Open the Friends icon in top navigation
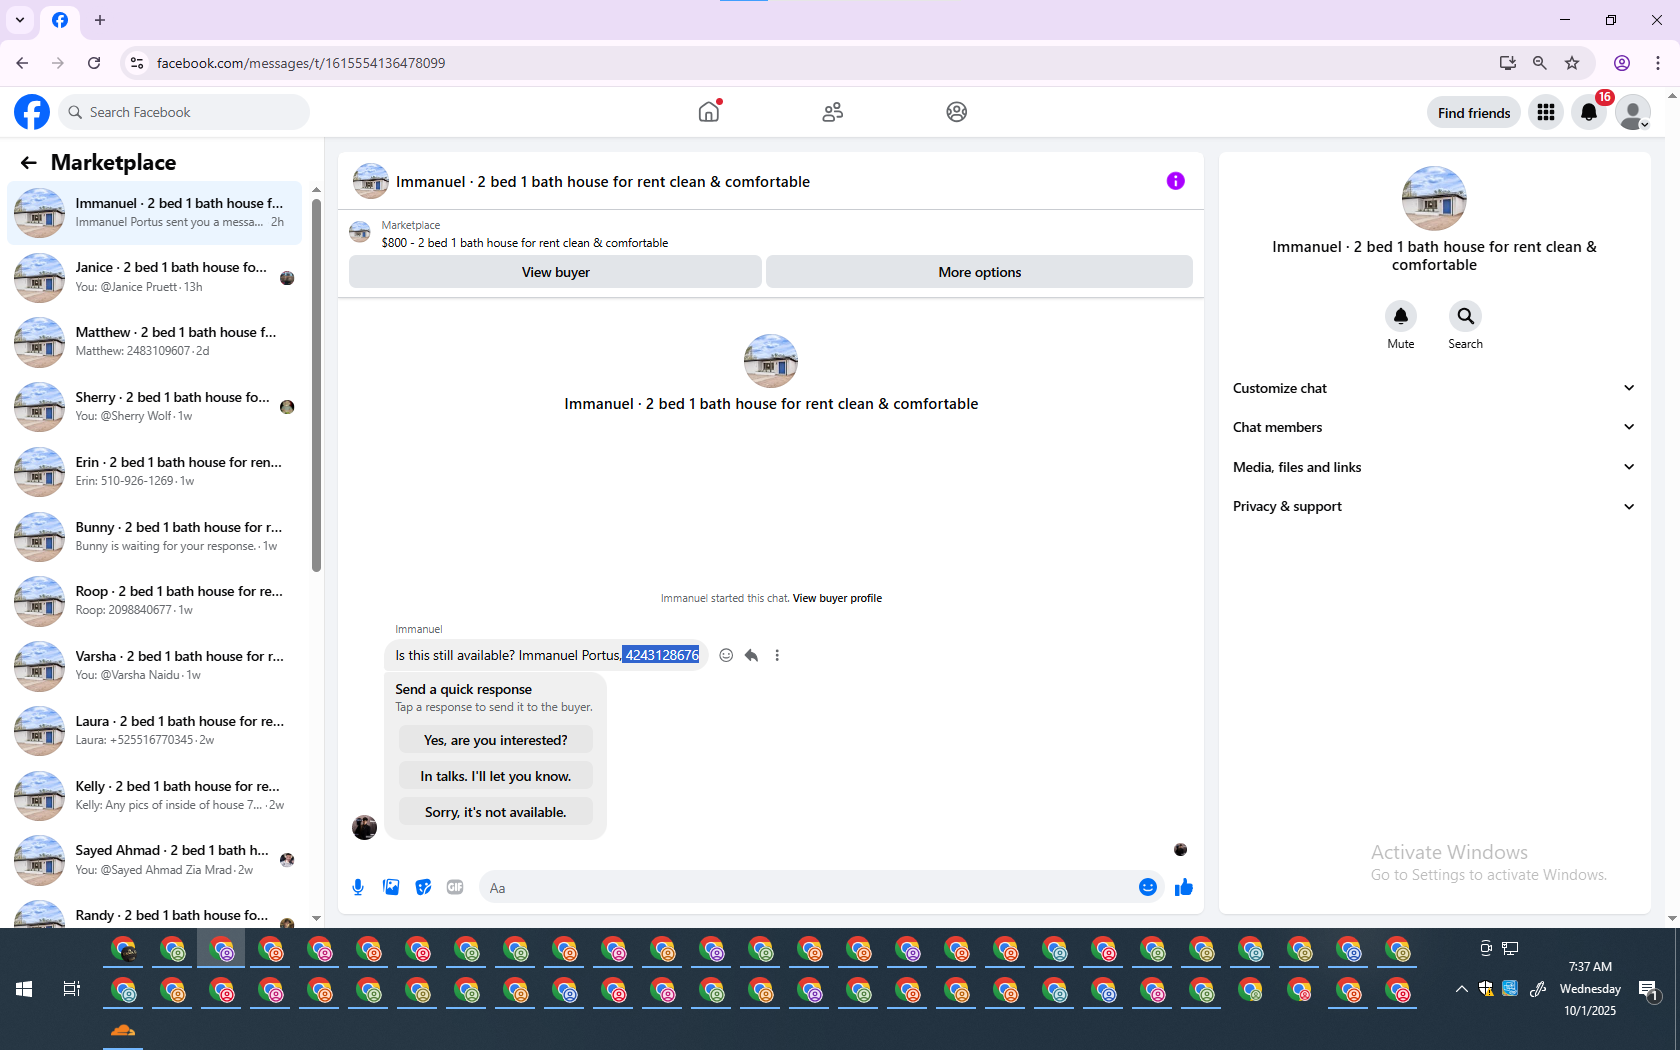The image size is (1680, 1050). 833,112
